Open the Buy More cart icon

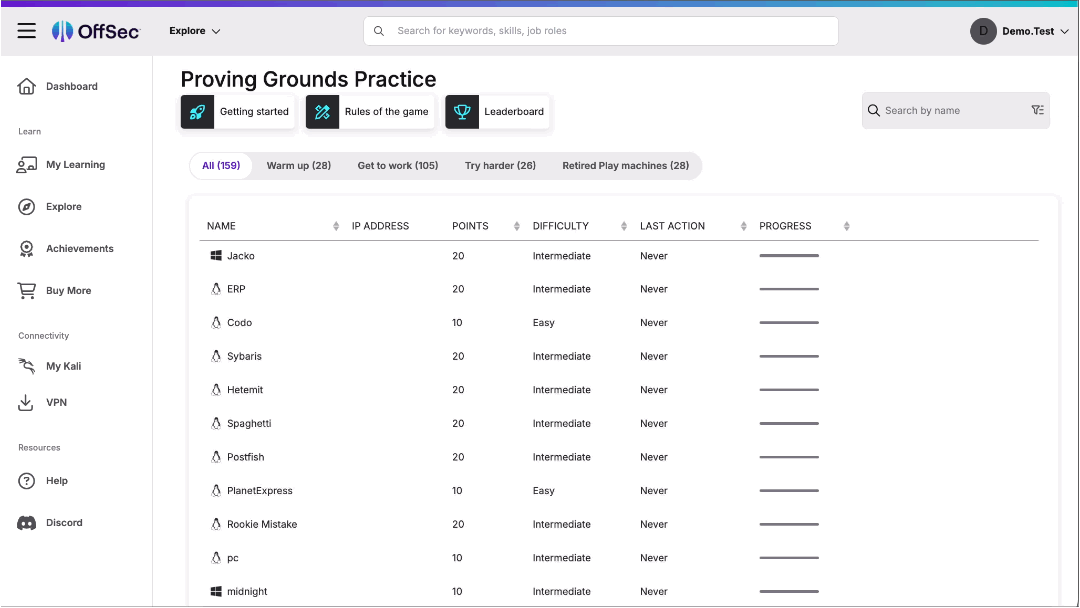[x=27, y=291]
